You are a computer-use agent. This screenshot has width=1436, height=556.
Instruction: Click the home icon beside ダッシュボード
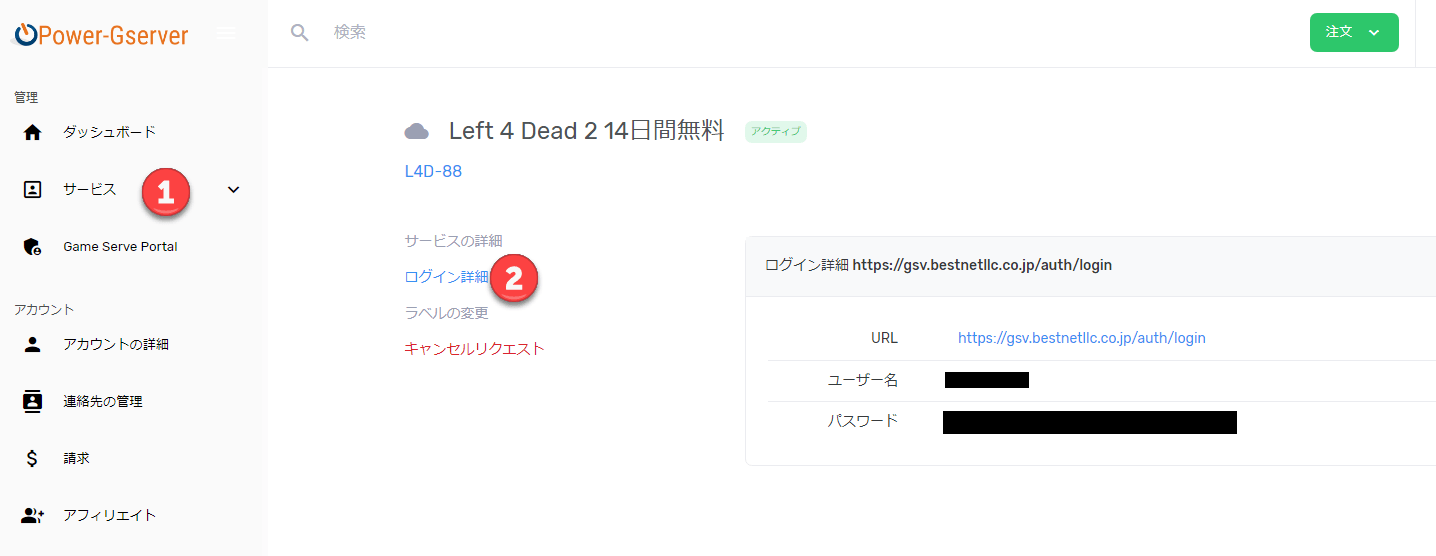pos(32,132)
